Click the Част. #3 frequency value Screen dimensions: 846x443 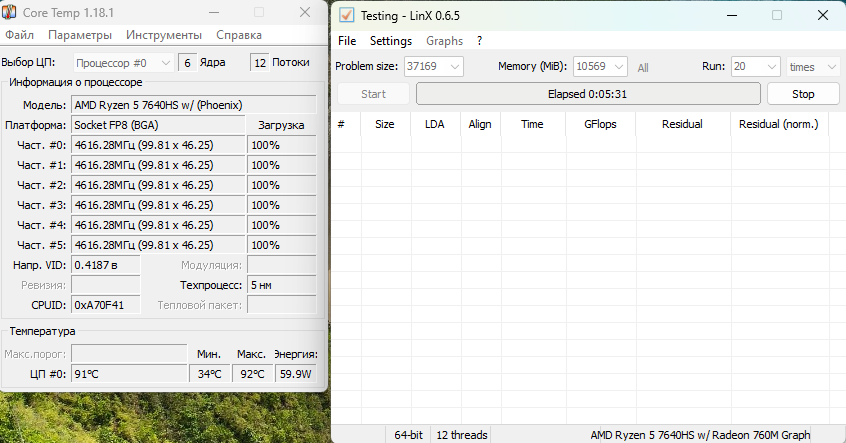[158, 205]
